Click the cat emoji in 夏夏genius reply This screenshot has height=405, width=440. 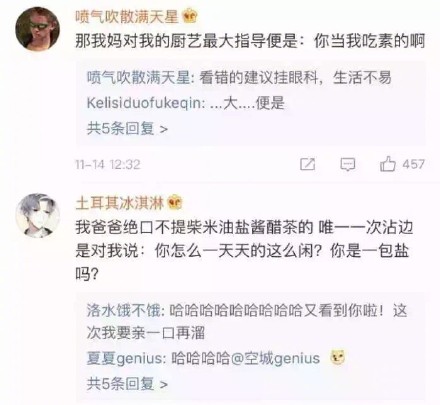[x=337, y=358]
